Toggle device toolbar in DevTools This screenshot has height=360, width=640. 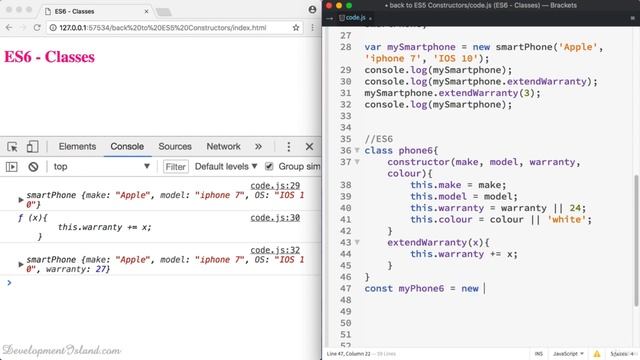pyautogui.click(x=32, y=147)
